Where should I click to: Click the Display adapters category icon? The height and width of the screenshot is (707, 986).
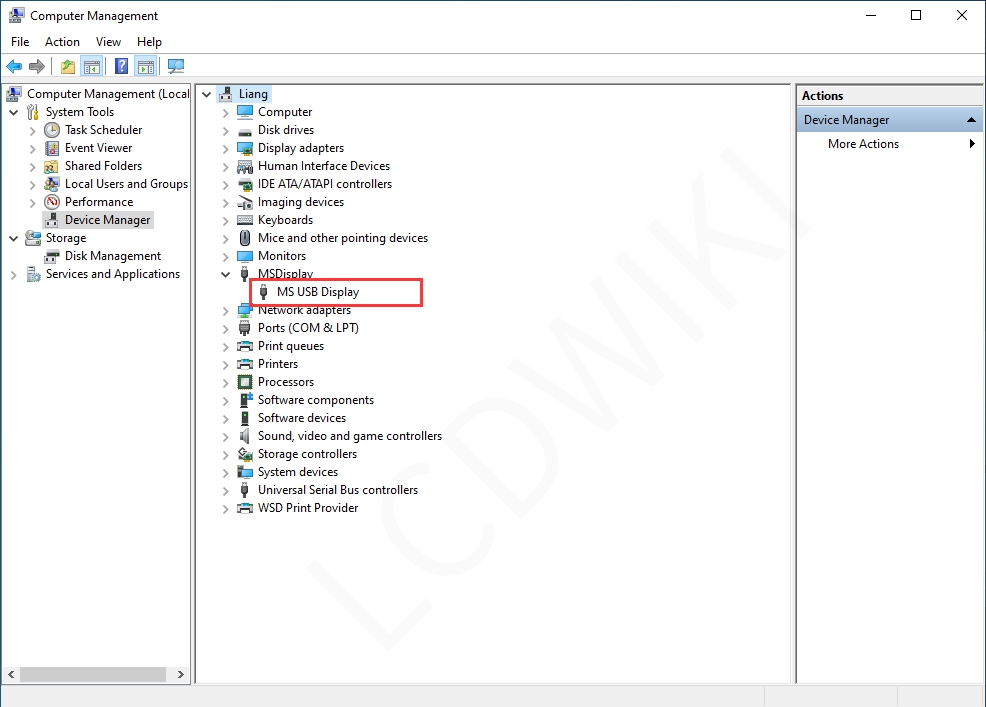[x=245, y=148]
